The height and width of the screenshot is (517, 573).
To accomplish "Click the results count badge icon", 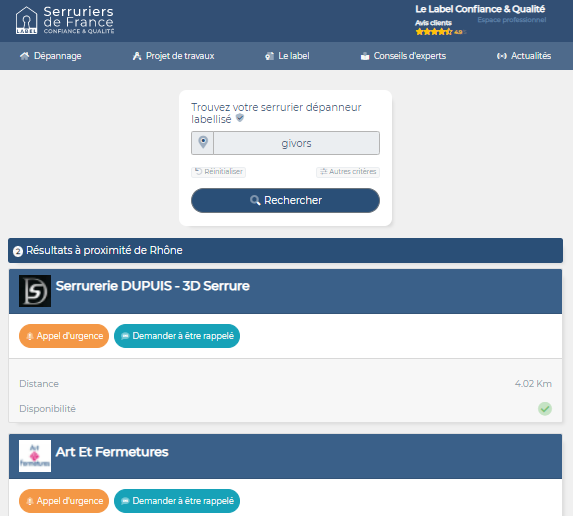I will tap(18, 251).
